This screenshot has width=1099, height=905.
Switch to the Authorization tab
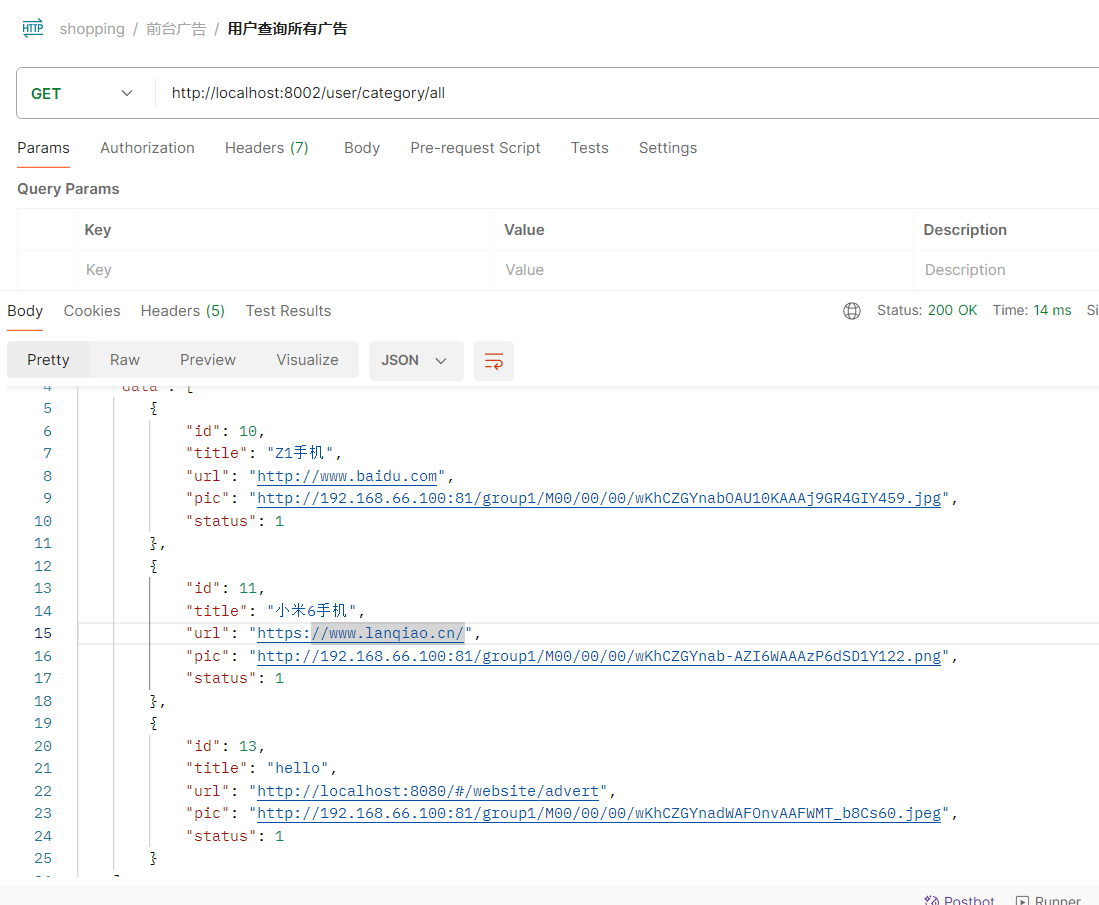point(147,148)
